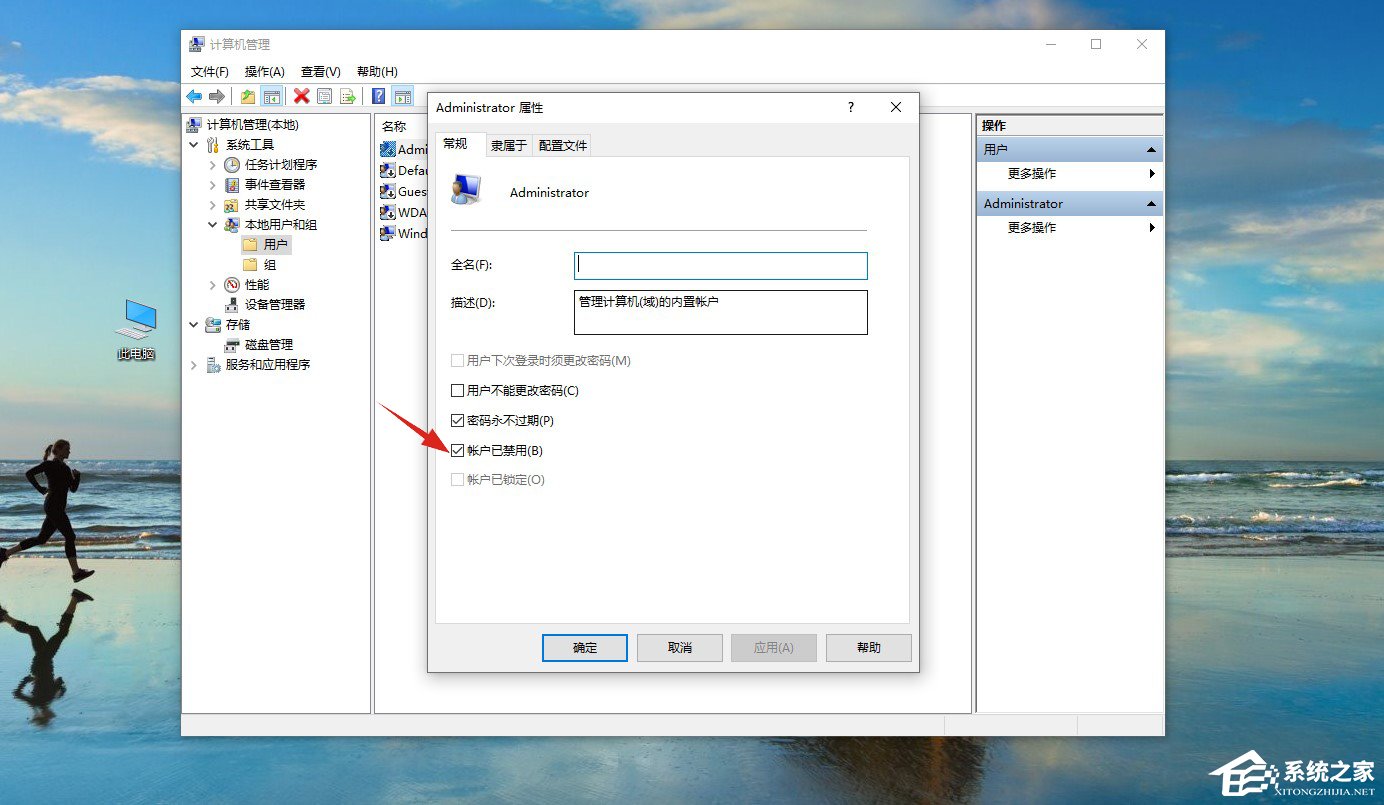Image resolution: width=1384 pixels, height=805 pixels.
Task: Select the Admi… user row in the list
Action: pyautogui.click(x=403, y=149)
